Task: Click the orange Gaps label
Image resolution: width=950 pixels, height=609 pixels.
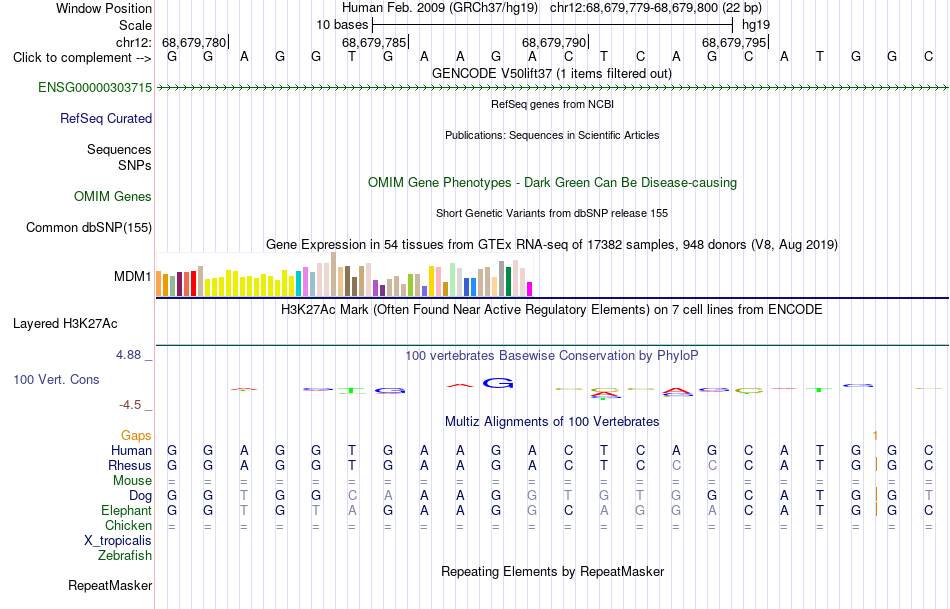Action: coord(136,435)
